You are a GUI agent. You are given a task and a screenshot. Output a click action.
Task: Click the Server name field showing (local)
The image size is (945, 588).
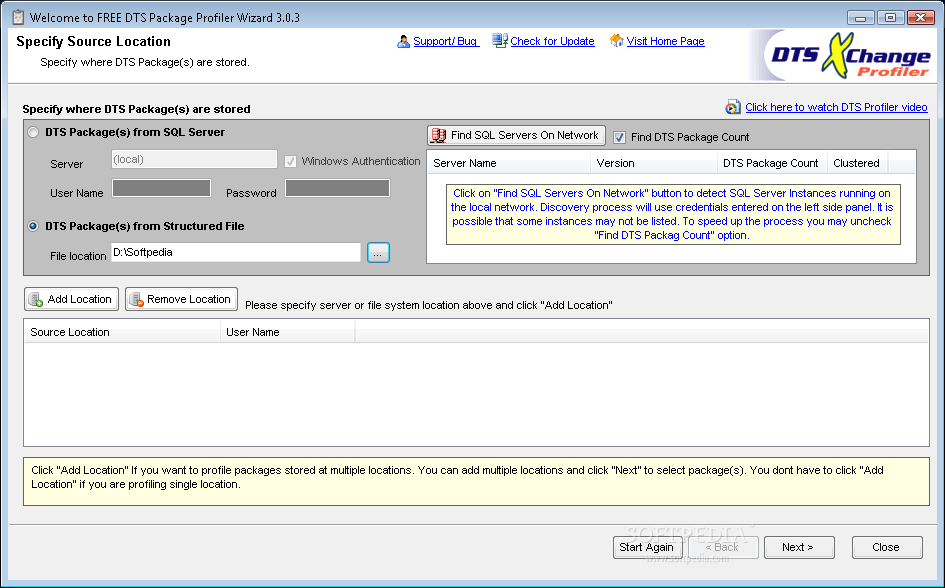(x=194, y=160)
